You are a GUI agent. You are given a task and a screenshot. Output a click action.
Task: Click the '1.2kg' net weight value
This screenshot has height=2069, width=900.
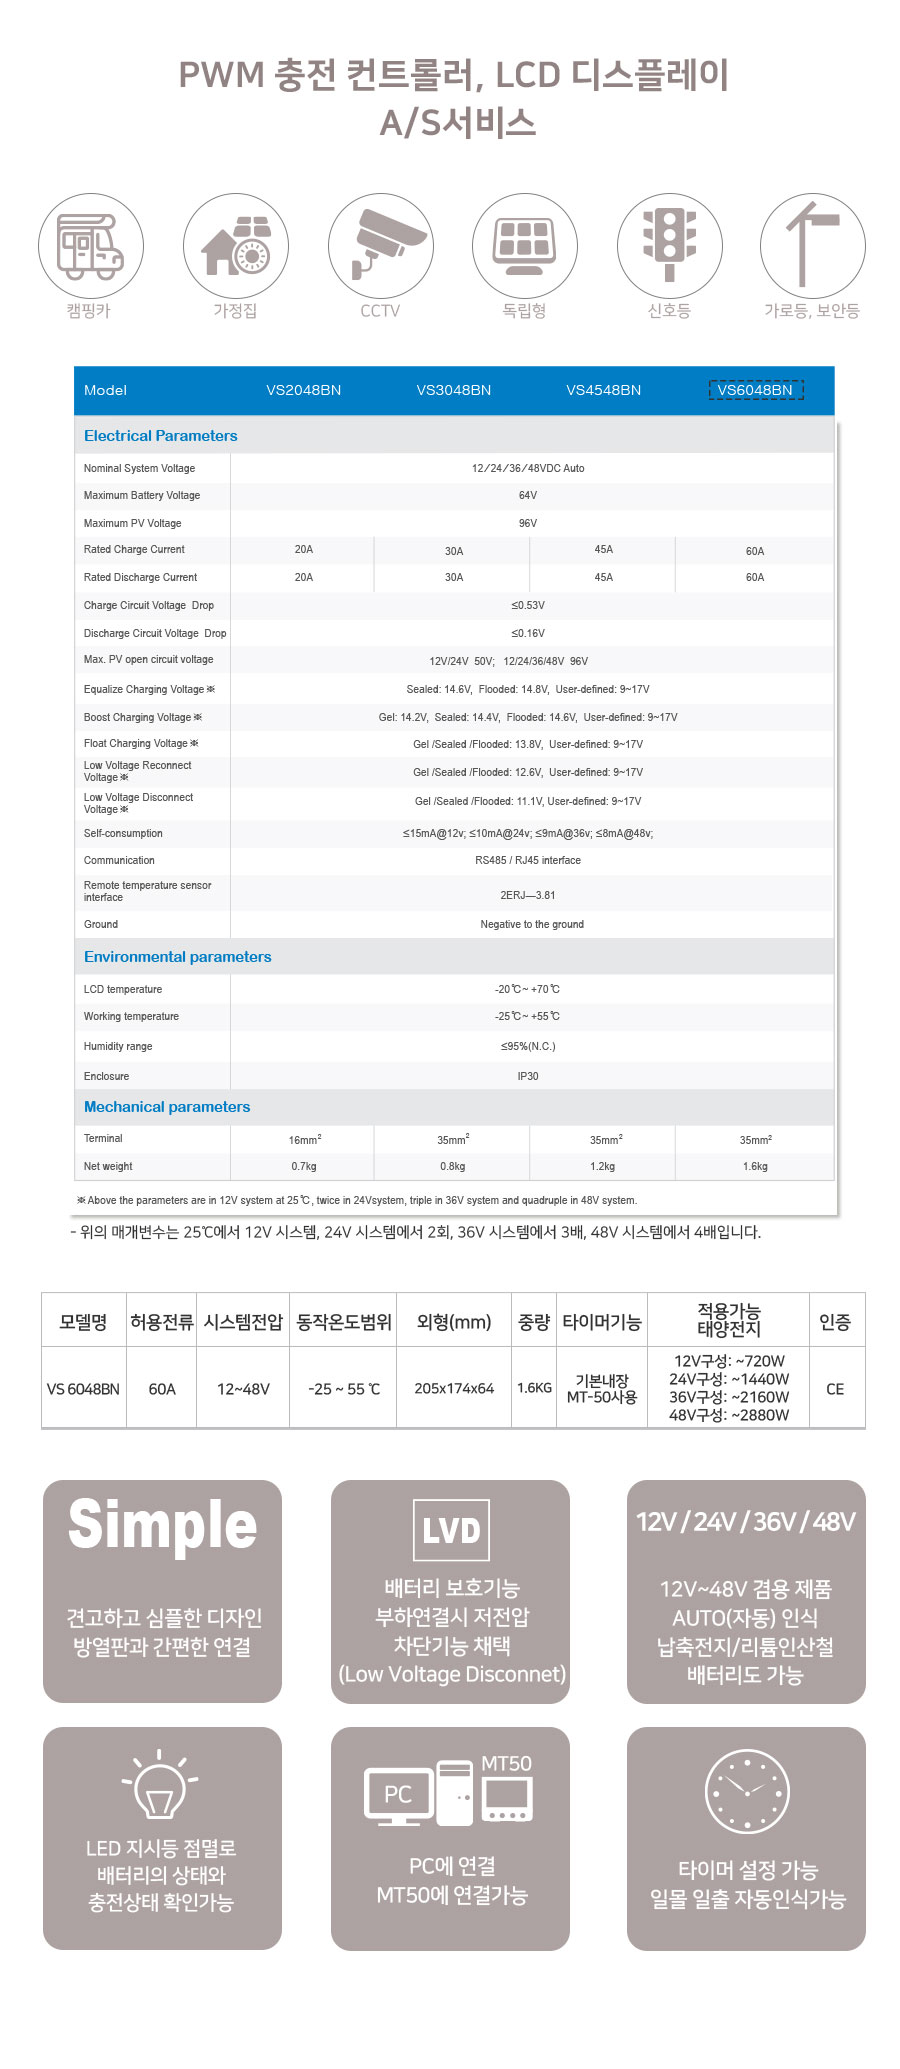point(603,1166)
